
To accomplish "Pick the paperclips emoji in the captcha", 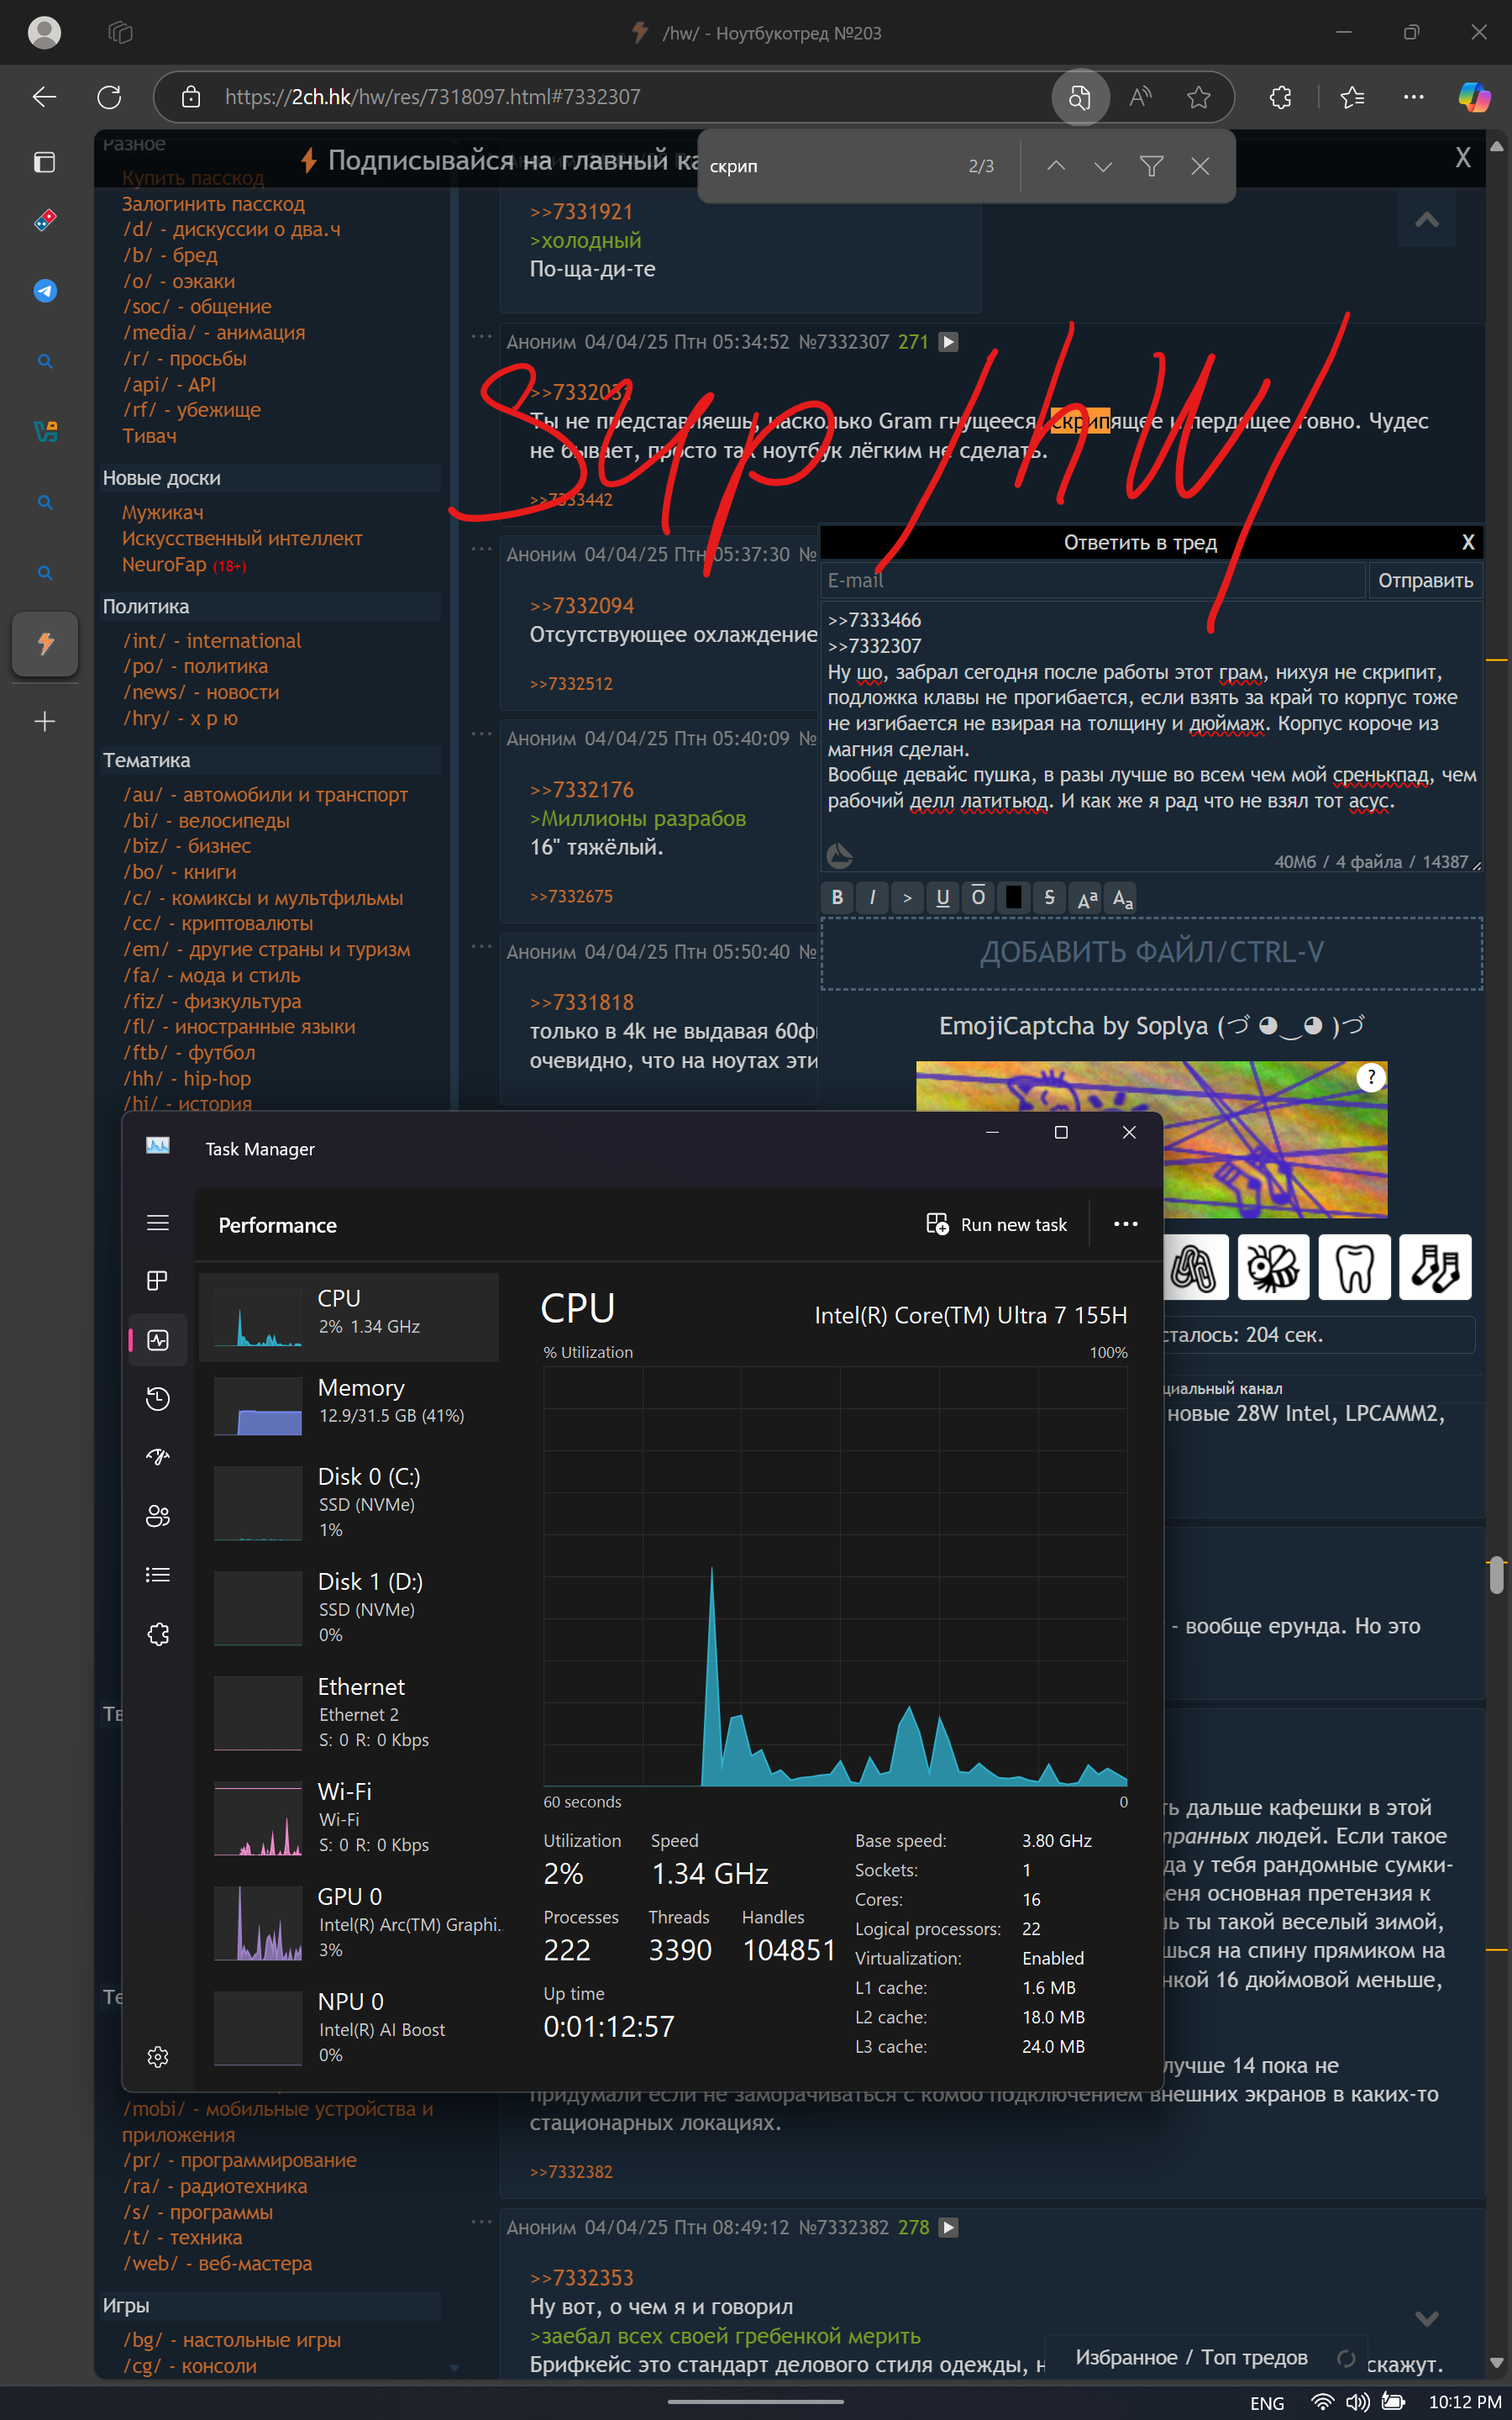I will pyautogui.click(x=1193, y=1267).
